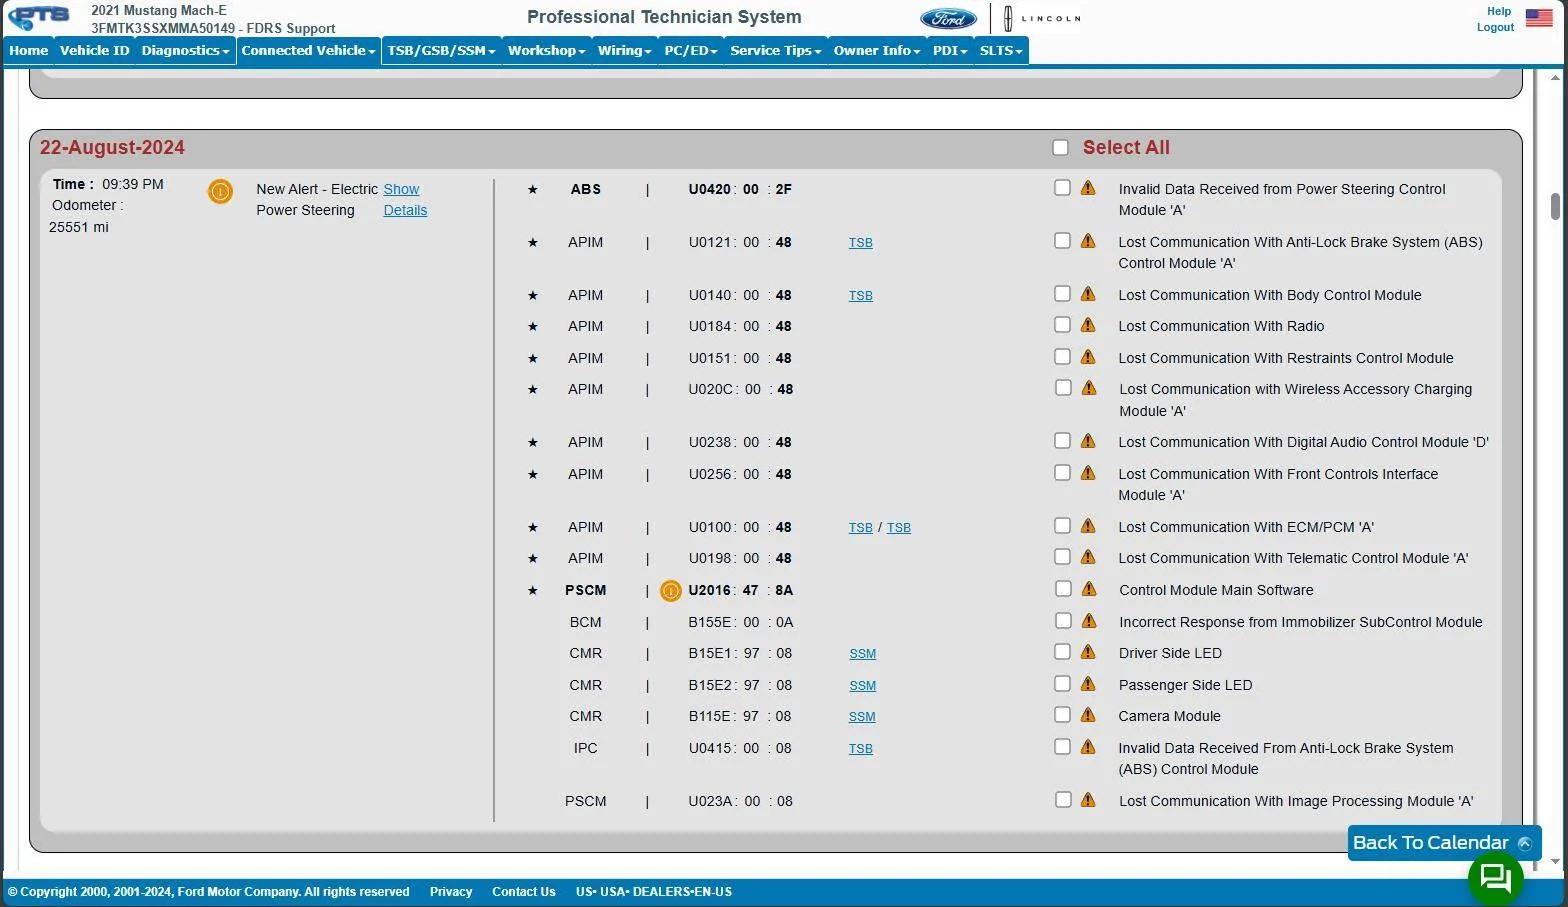
Task: Click warning triangle for Digital Audio Control Module row
Action: [x=1088, y=441]
